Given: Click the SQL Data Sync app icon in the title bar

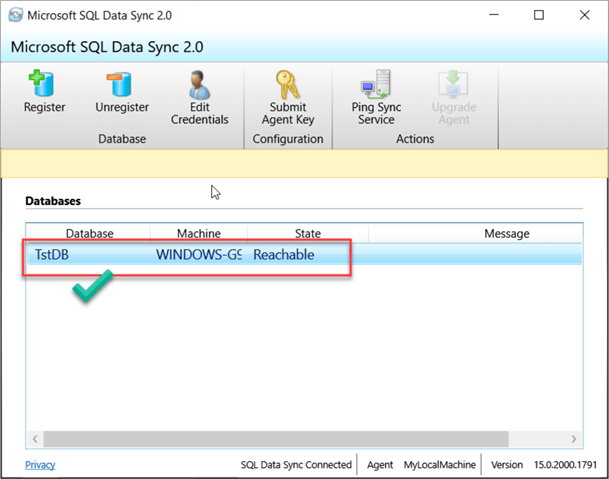Looking at the screenshot, I should click(16, 15).
